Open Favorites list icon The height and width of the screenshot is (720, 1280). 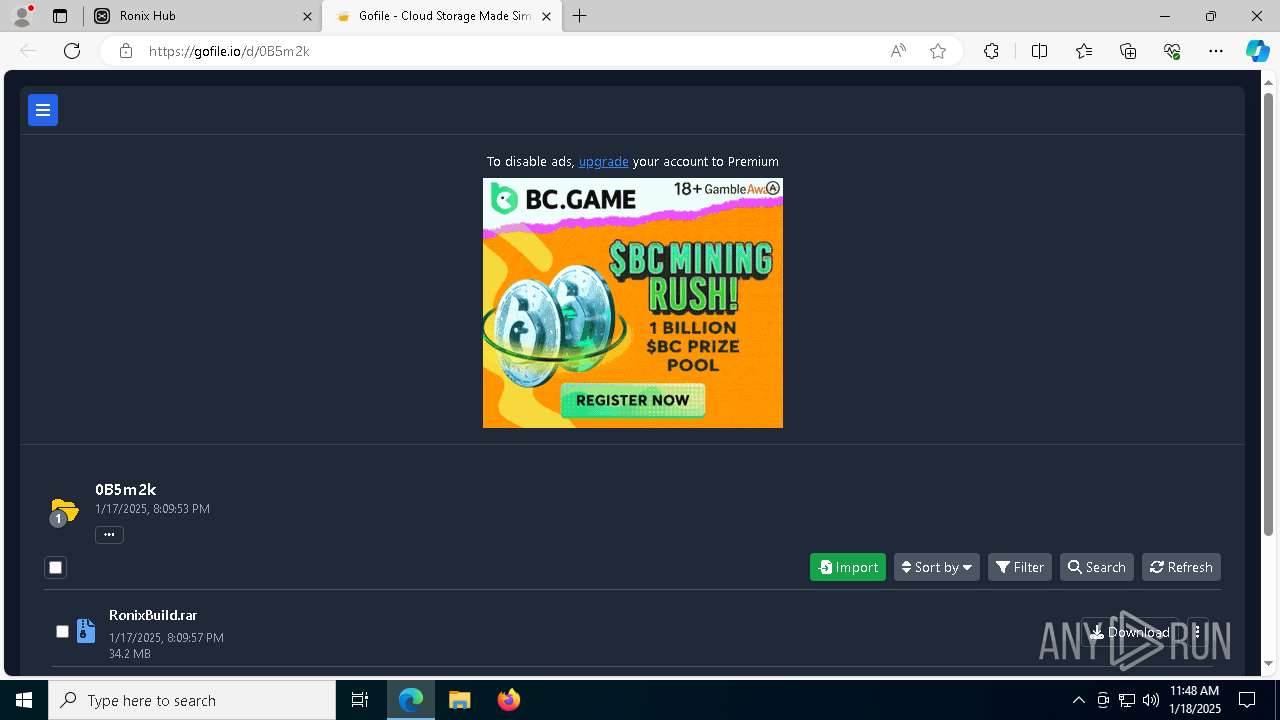[1084, 51]
